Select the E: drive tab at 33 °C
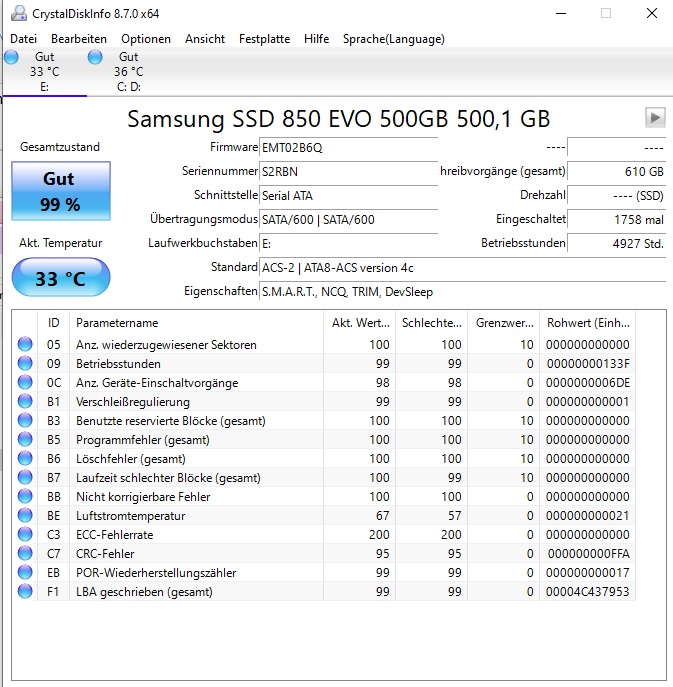673x687 pixels. coord(45,72)
